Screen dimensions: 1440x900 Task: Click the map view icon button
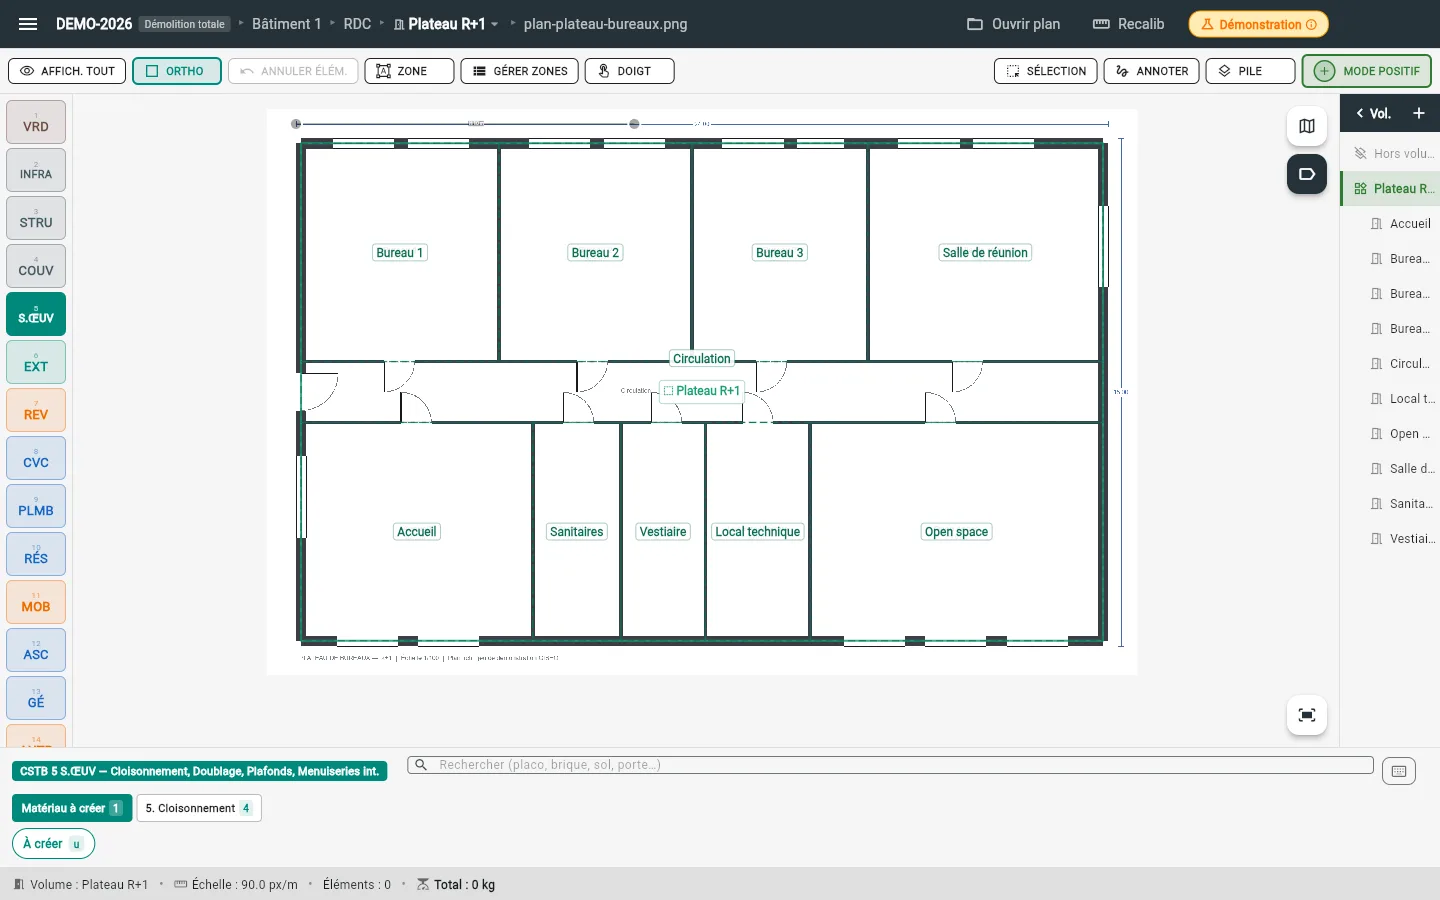click(x=1307, y=126)
